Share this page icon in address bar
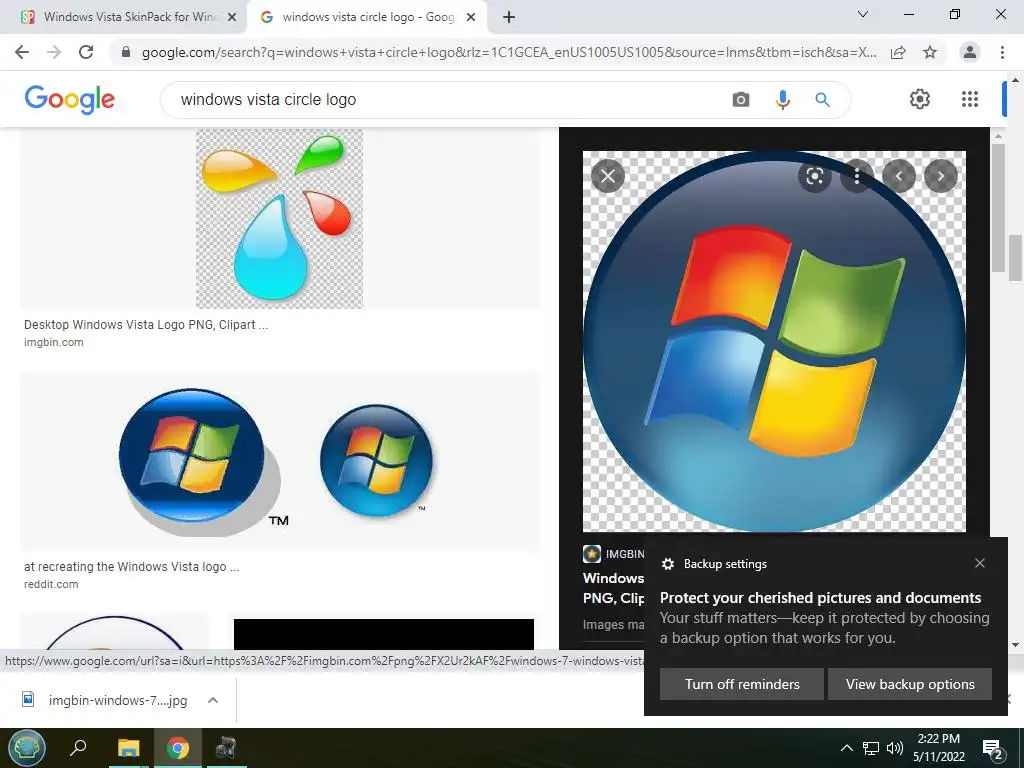This screenshot has width=1024, height=768. [898, 52]
